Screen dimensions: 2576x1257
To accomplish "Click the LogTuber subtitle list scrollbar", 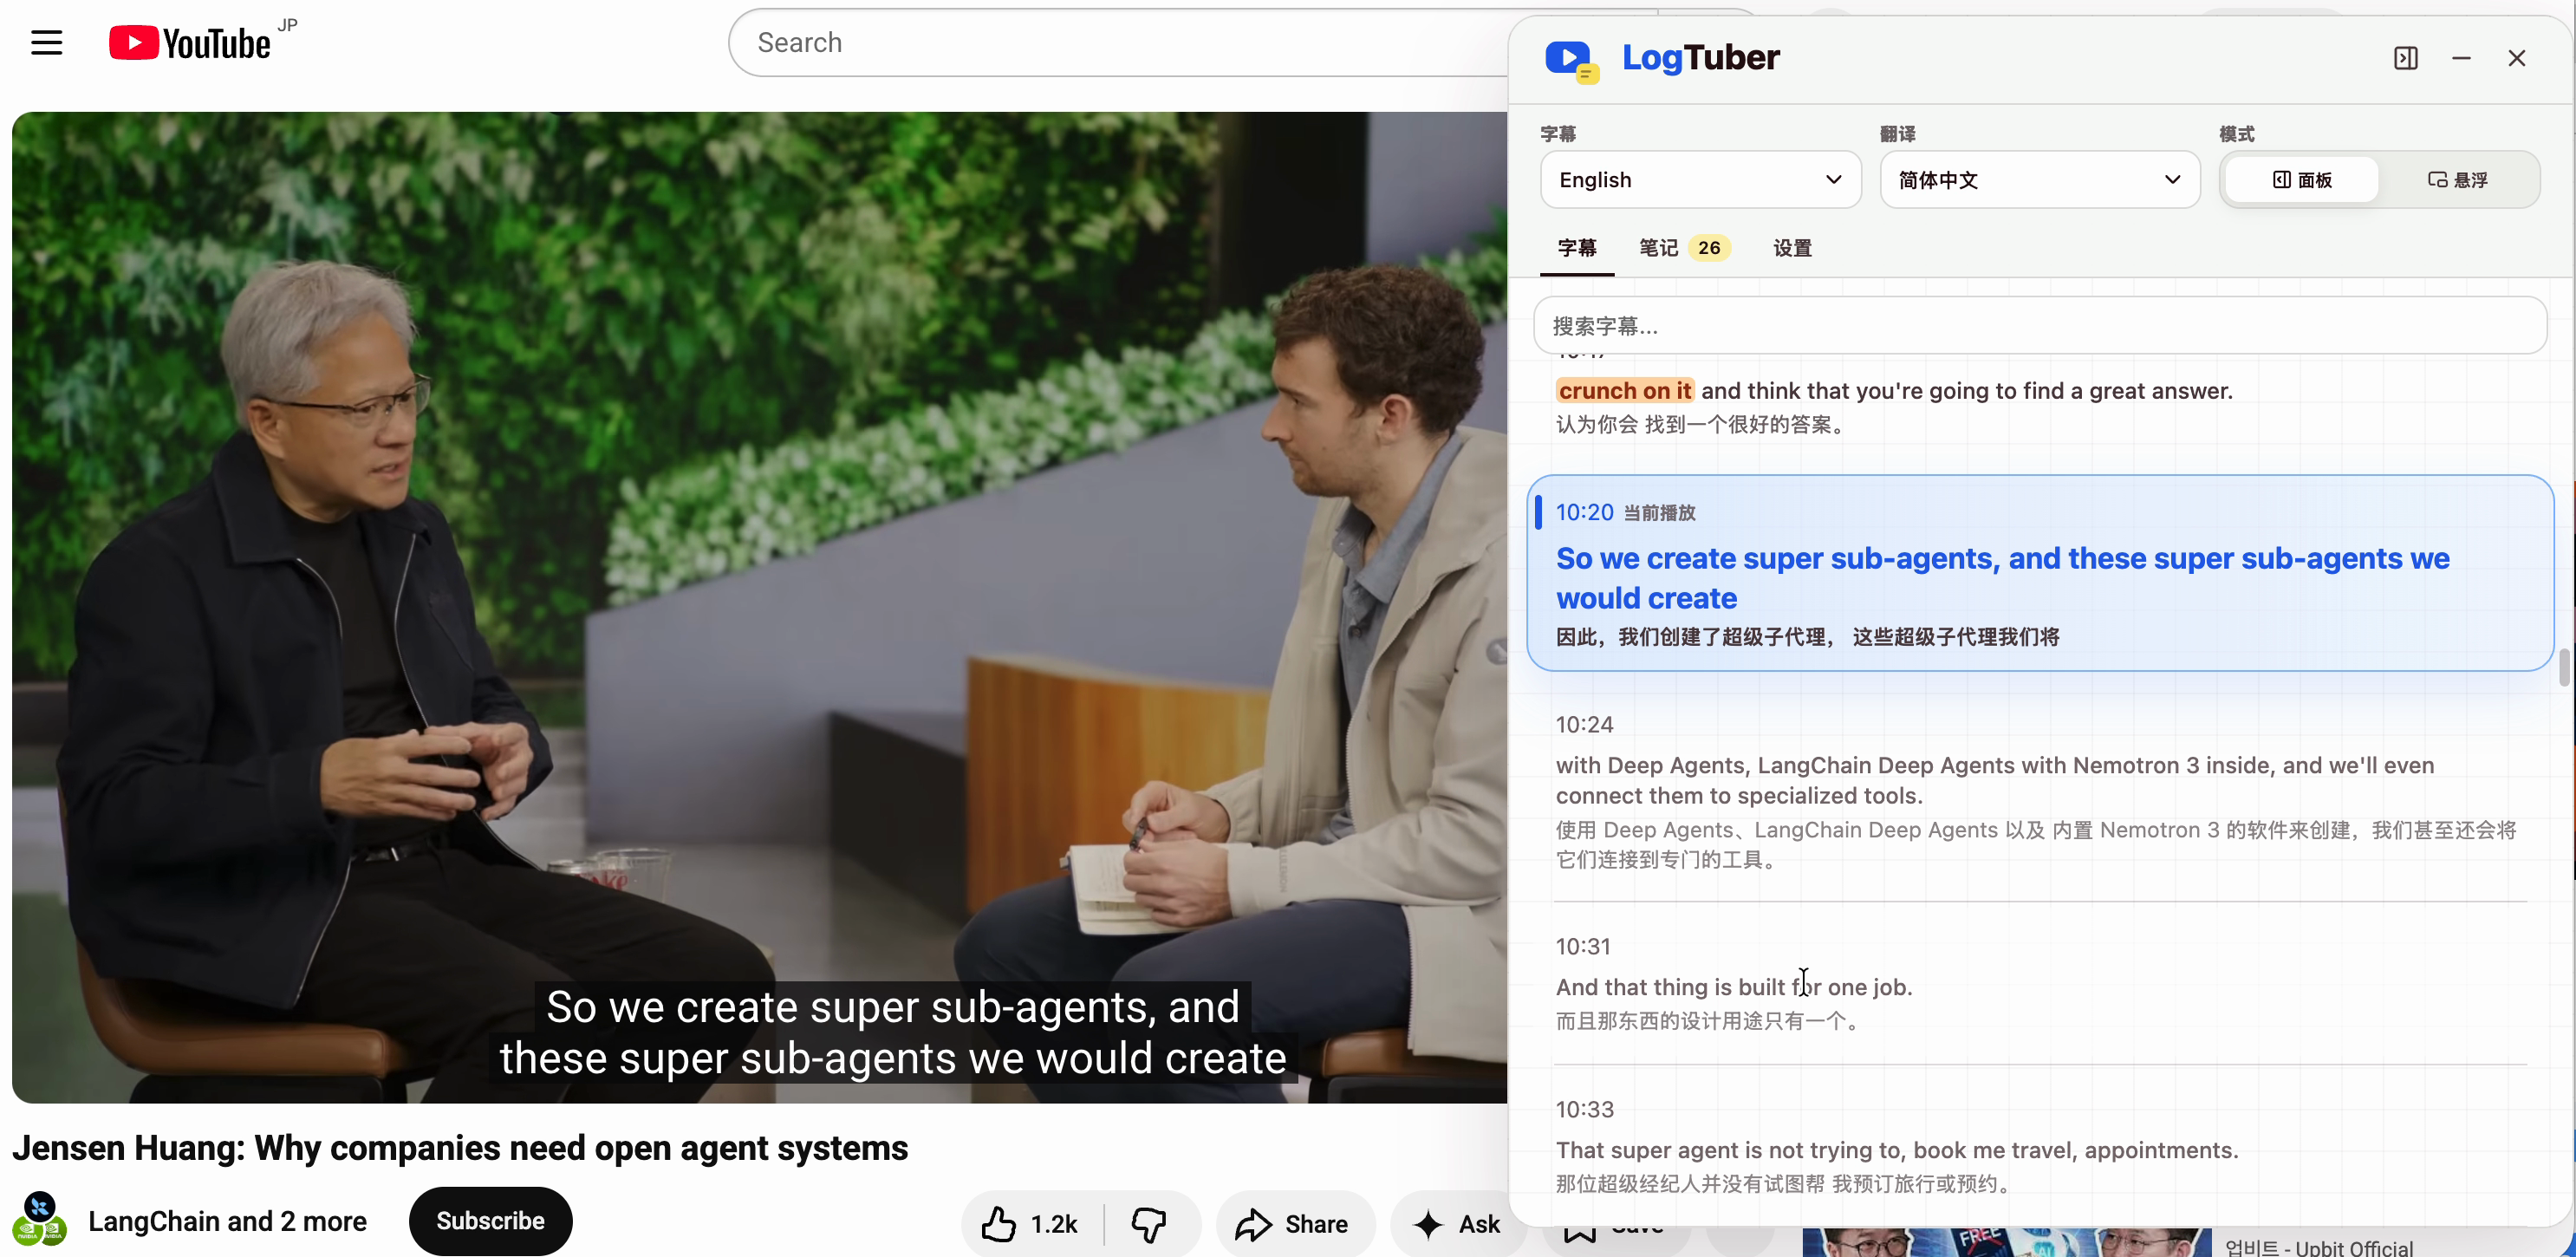I will click(2564, 667).
